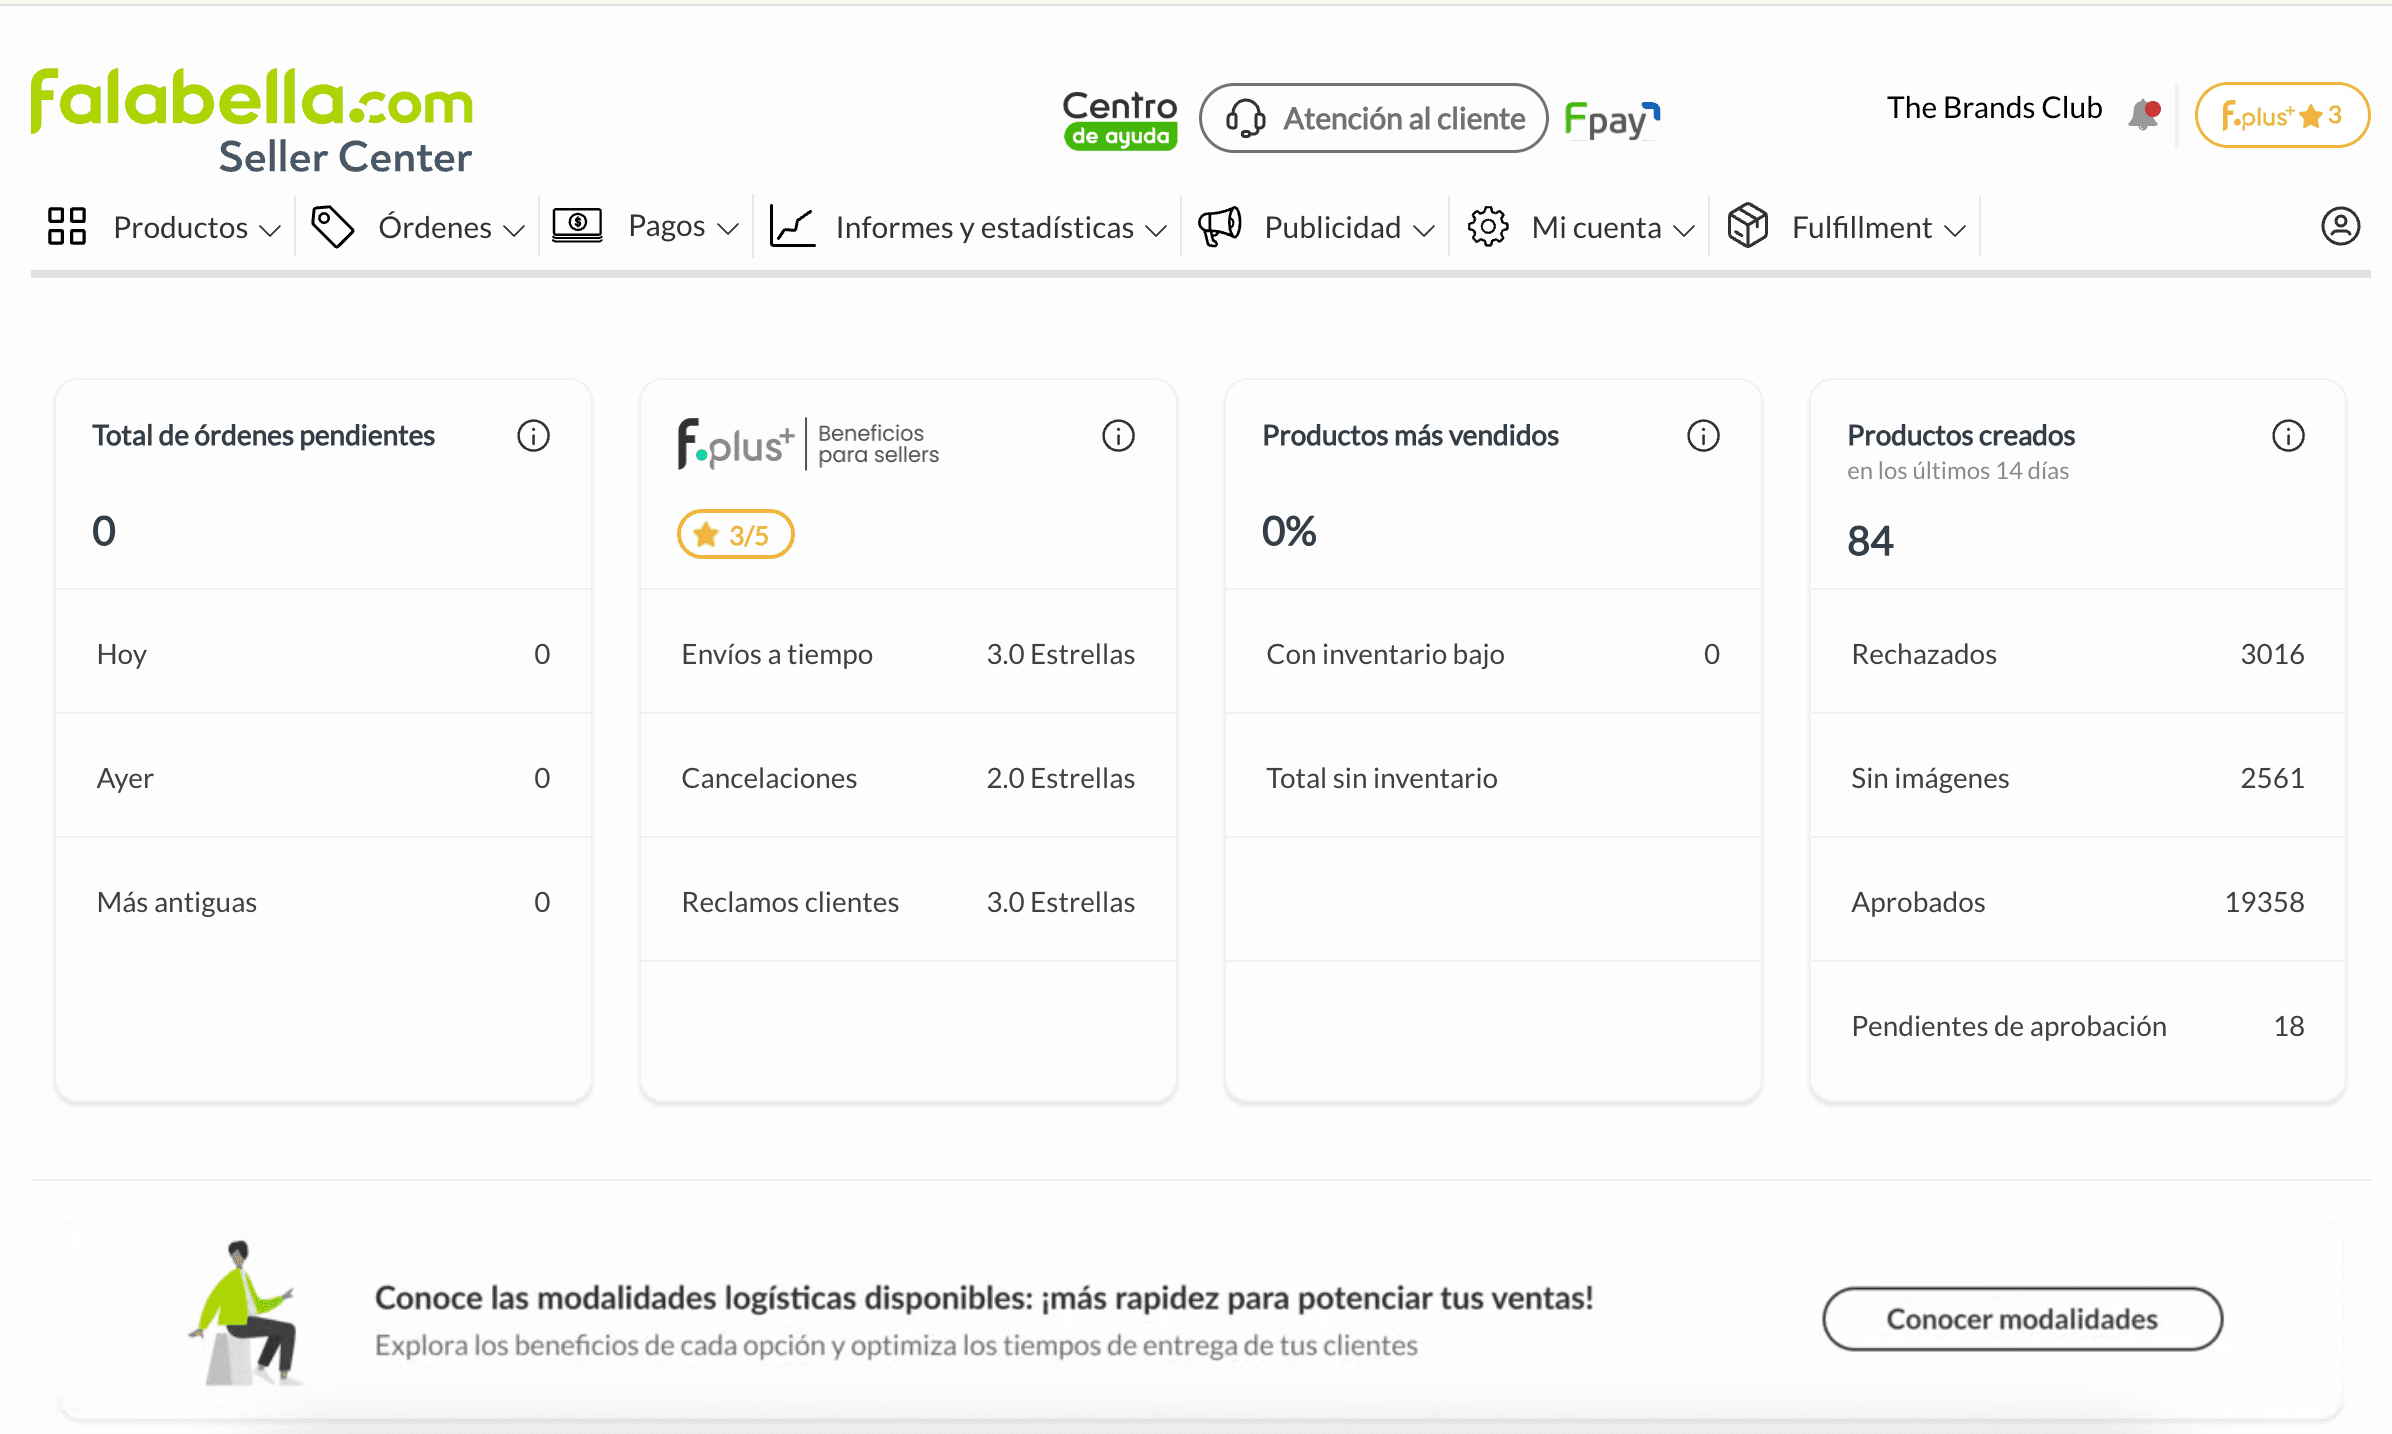Click the Conocer modalidades button

coord(2022,1319)
